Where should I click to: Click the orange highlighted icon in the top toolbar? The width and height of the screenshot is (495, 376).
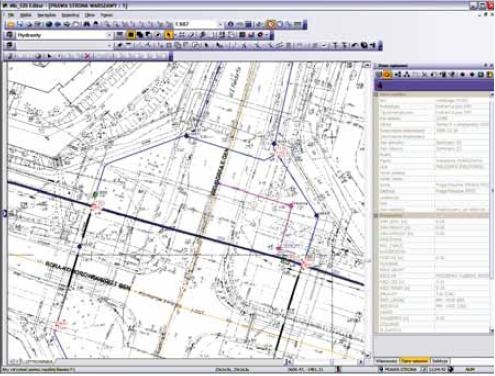pos(271,24)
